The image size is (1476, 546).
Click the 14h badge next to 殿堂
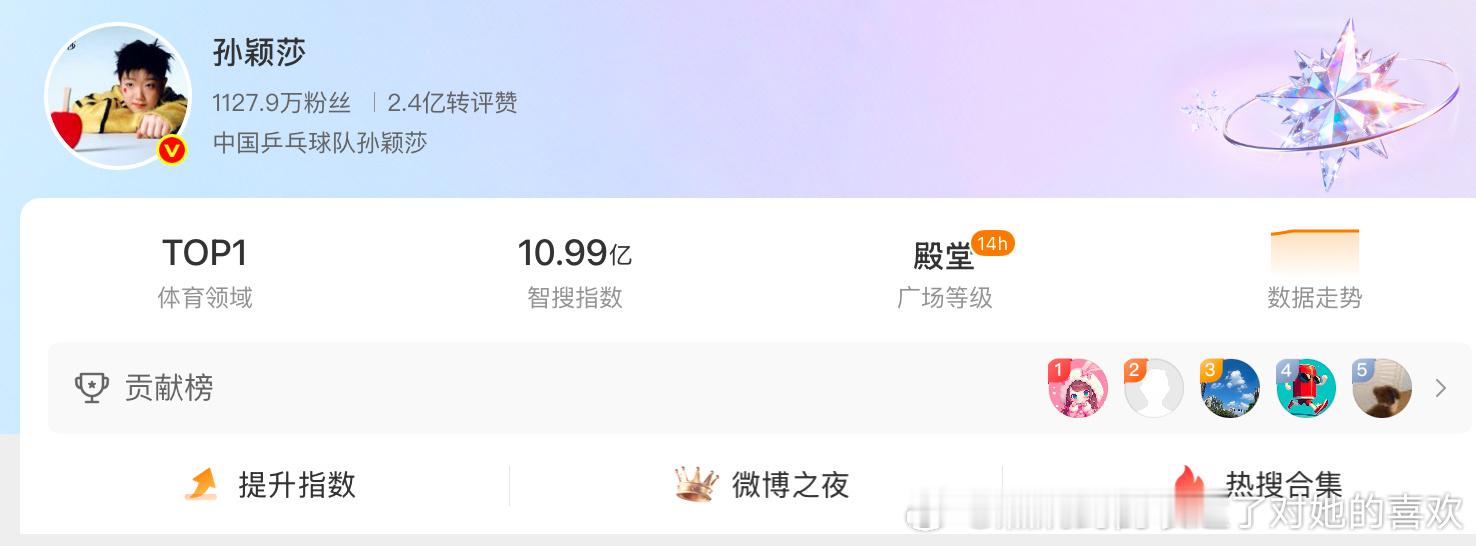pos(993,243)
